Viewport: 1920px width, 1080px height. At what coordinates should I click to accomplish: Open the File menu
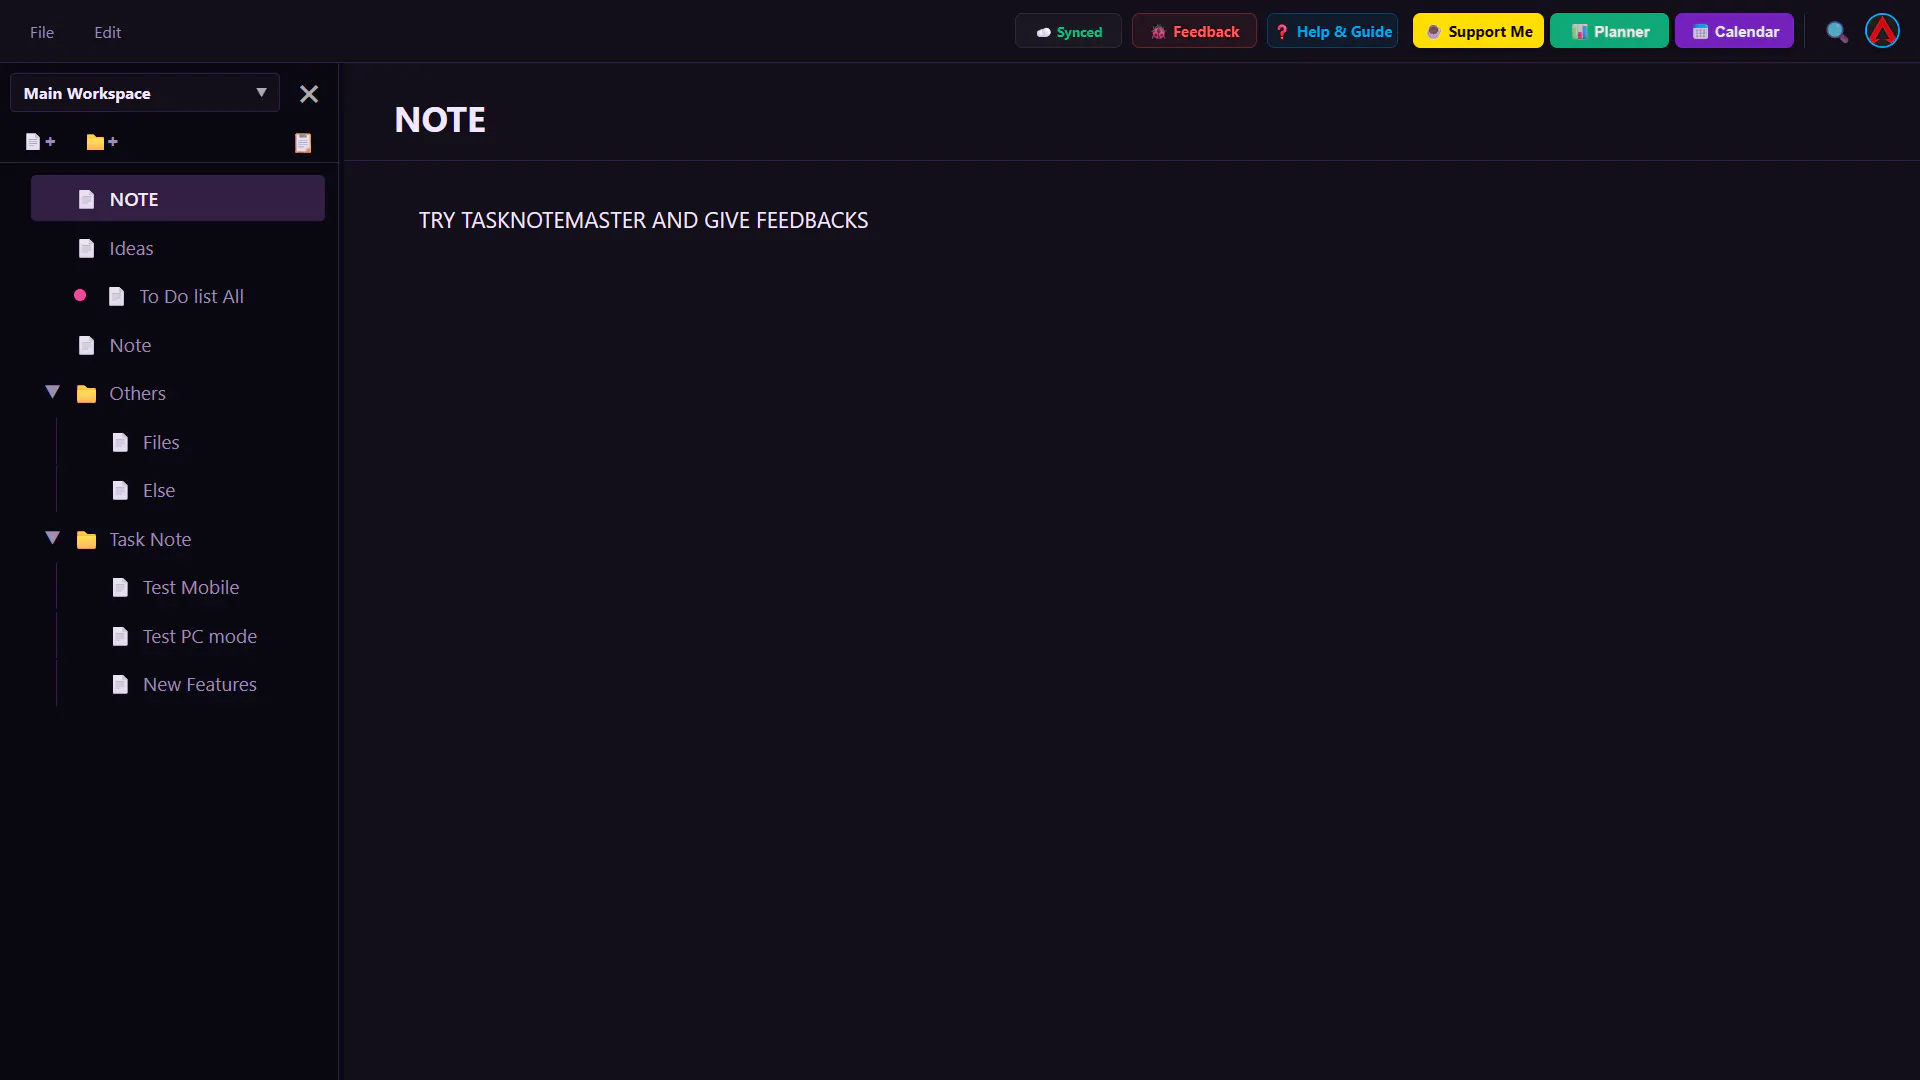tap(42, 32)
